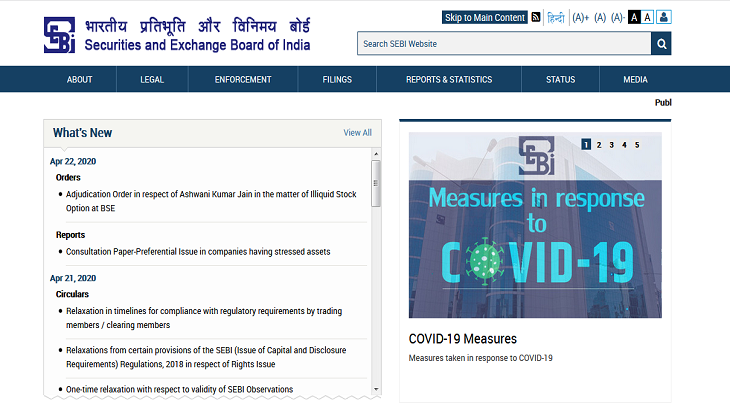
Task: Increase font size with (A)+
Action: [x=581, y=18]
